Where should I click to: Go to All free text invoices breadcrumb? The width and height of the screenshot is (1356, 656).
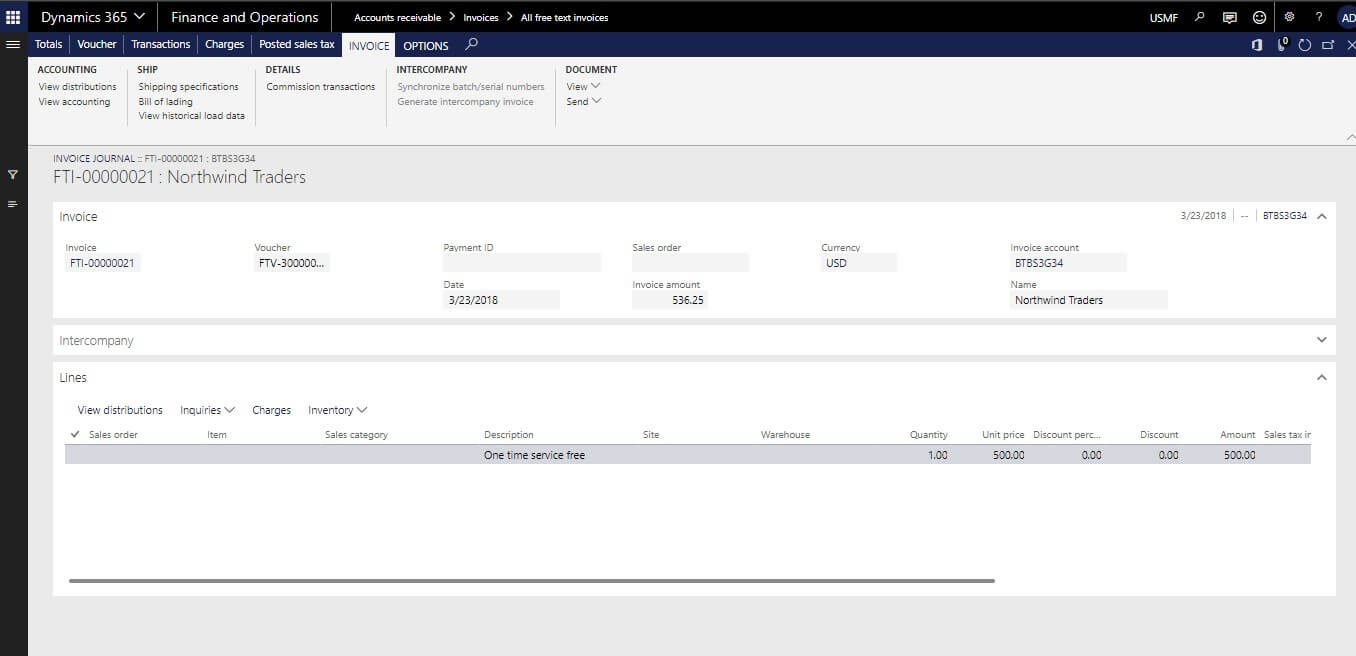(565, 17)
